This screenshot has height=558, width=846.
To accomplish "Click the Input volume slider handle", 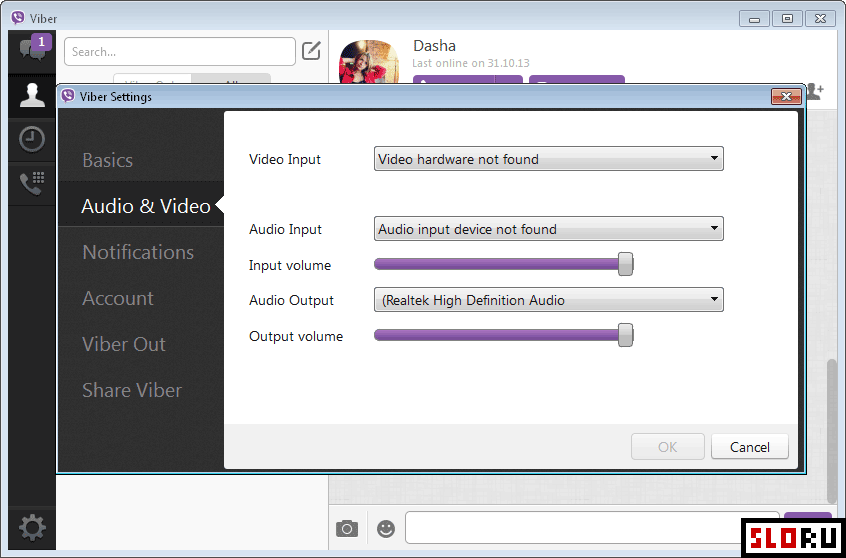I will click(625, 264).
